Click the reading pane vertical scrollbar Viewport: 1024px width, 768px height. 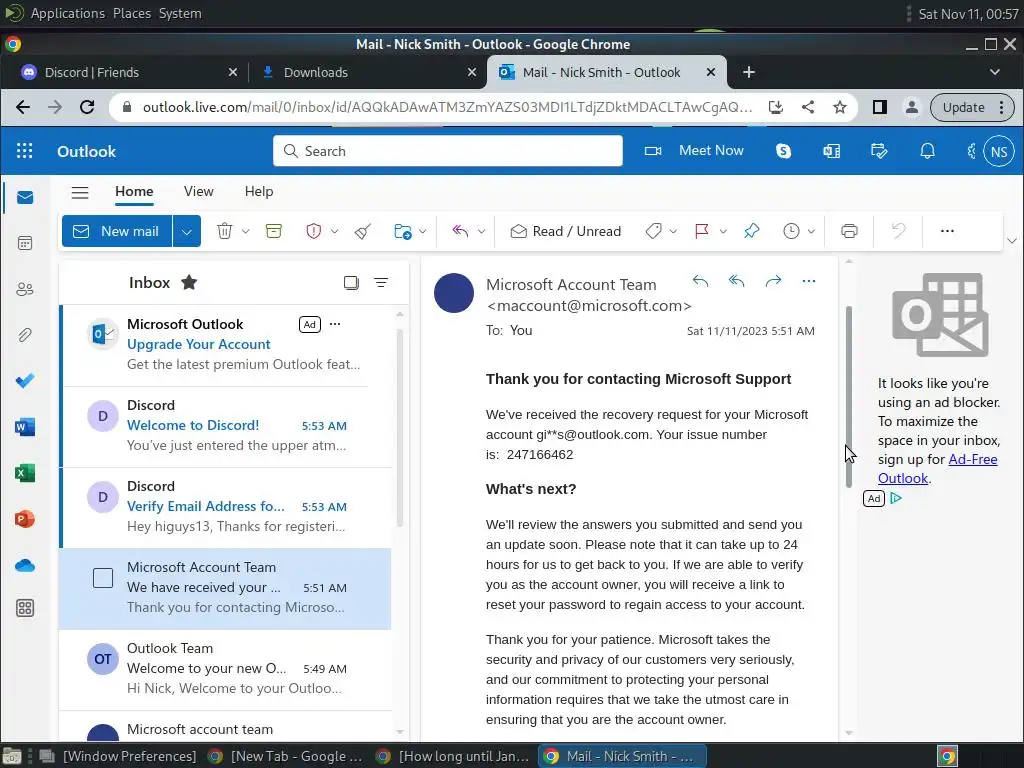coord(849,396)
